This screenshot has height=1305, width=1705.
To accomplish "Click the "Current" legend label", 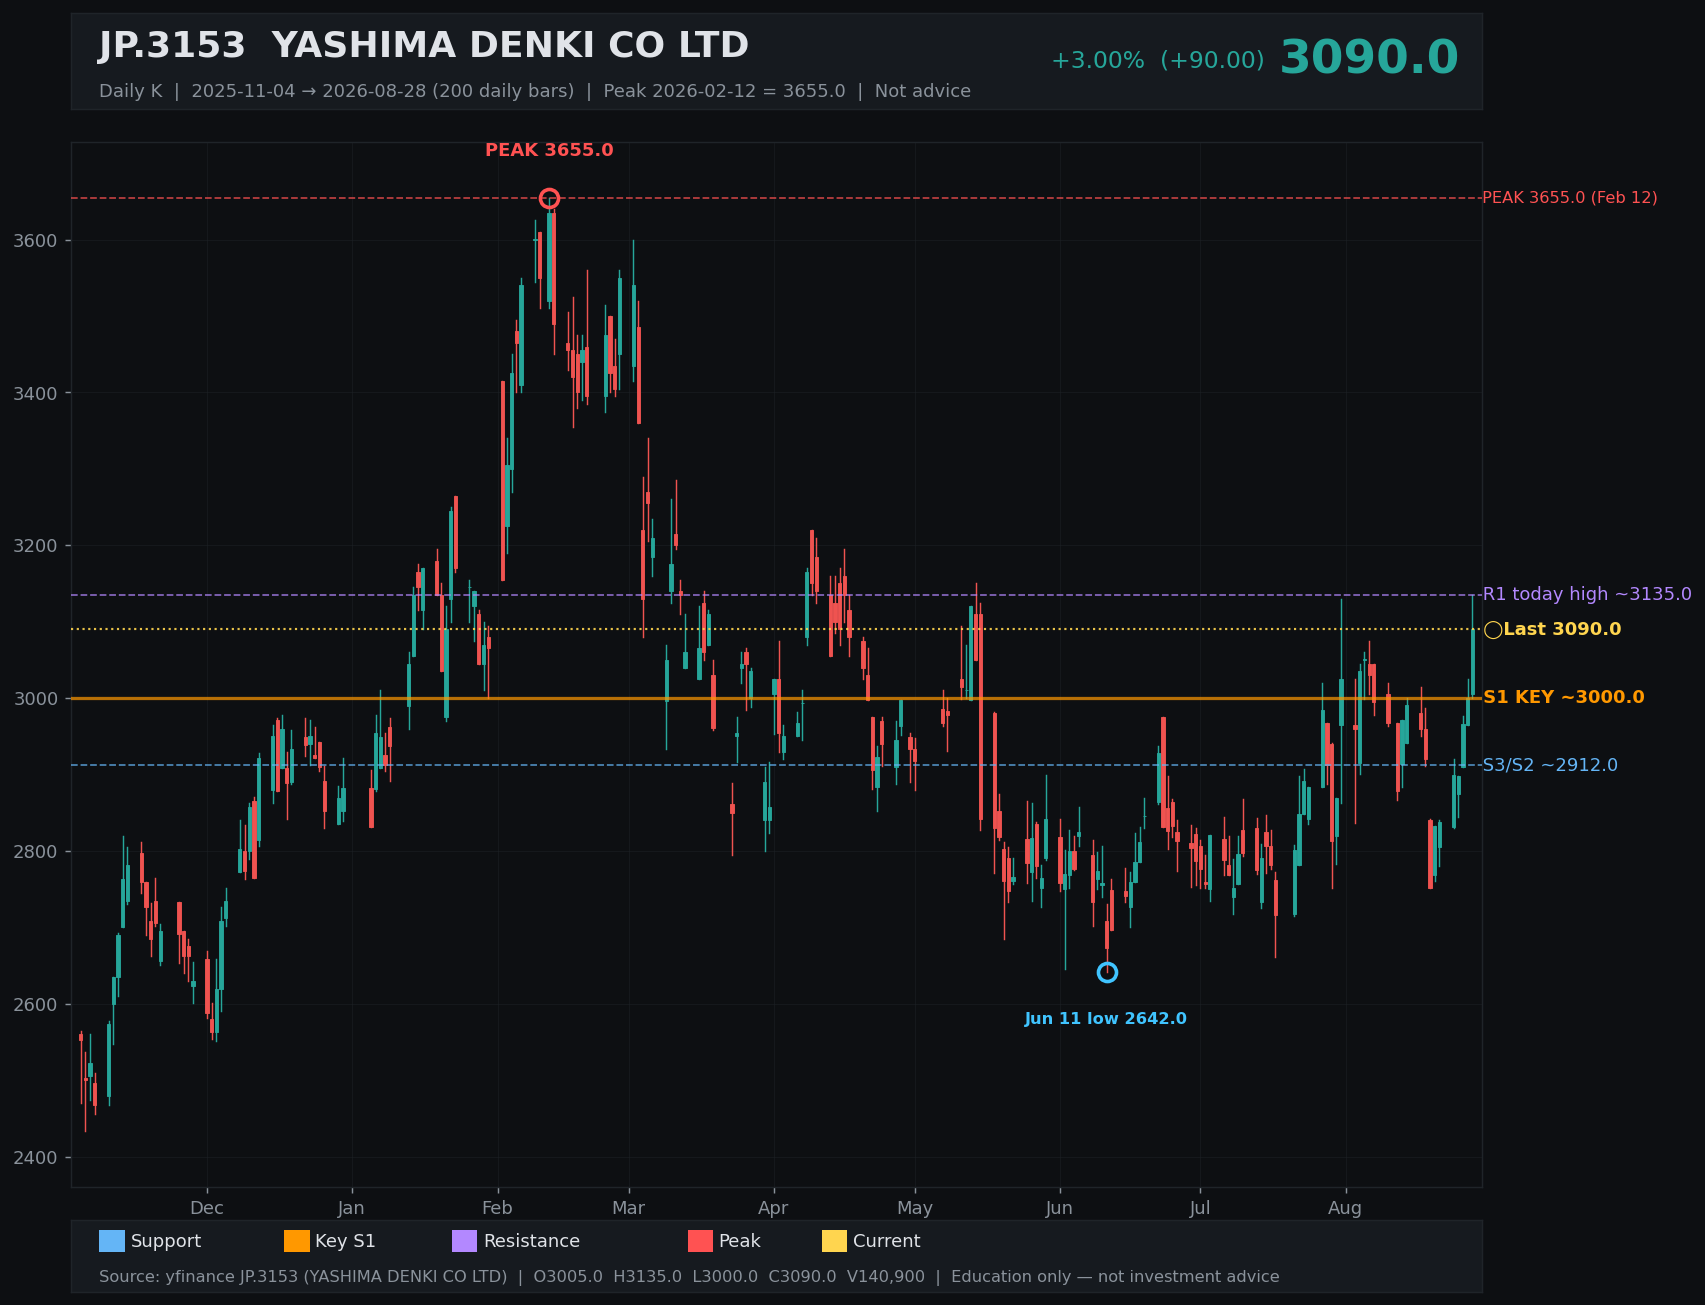I will point(886,1241).
